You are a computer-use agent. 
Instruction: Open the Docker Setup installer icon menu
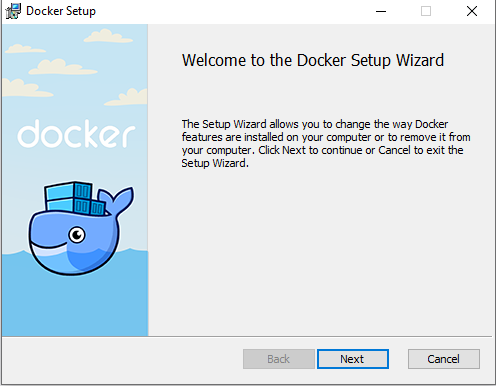click(x=13, y=11)
